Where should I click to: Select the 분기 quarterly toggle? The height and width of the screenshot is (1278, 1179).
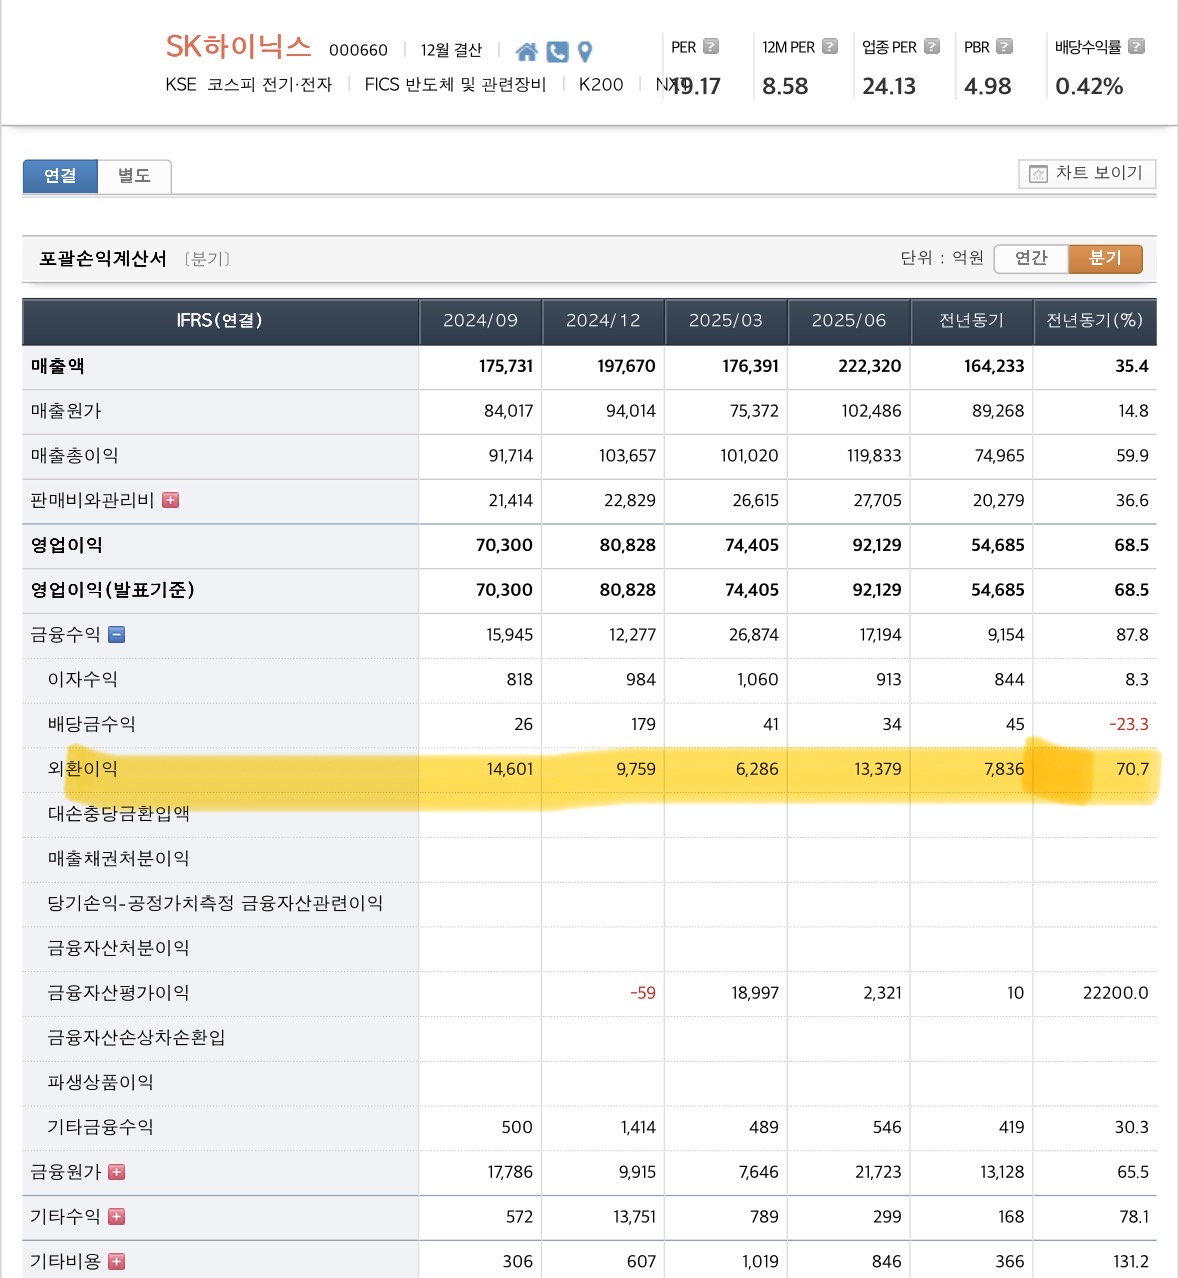[1105, 258]
